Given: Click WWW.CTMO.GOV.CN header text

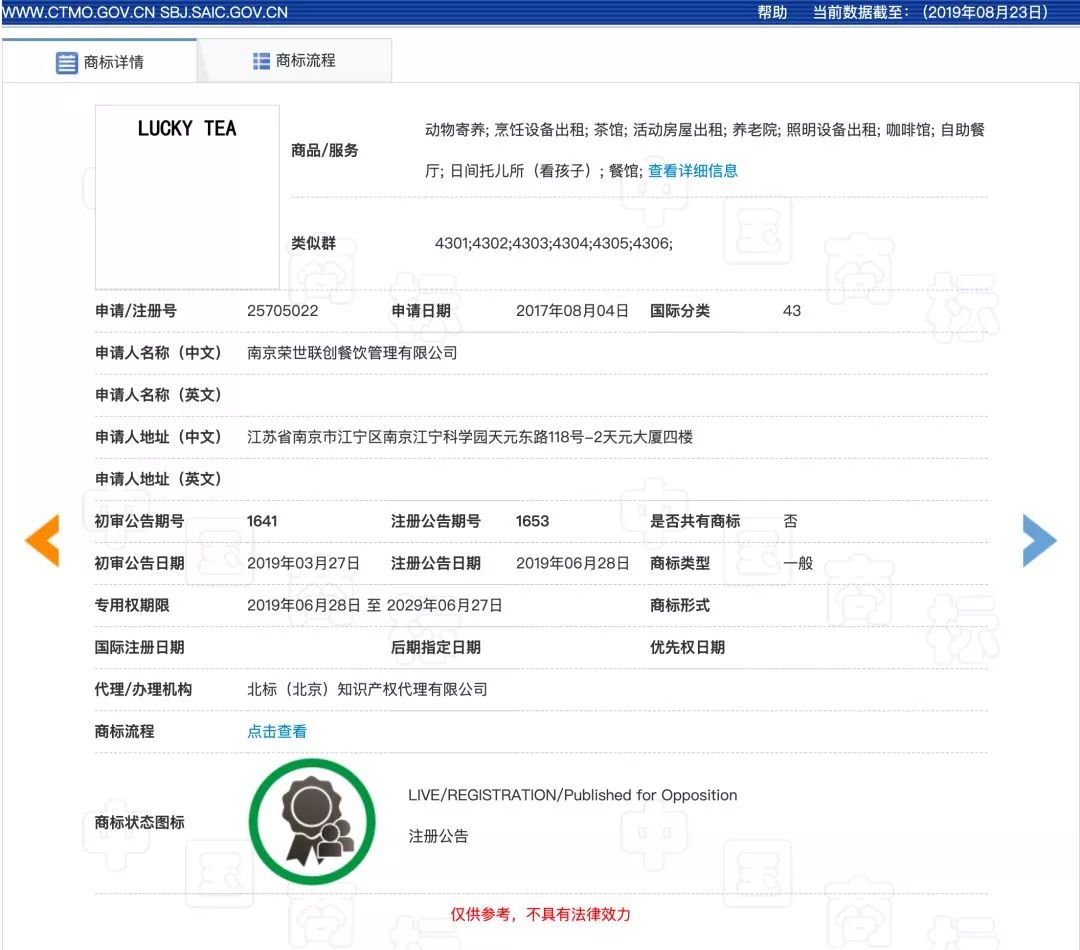Looking at the screenshot, I should click(79, 12).
